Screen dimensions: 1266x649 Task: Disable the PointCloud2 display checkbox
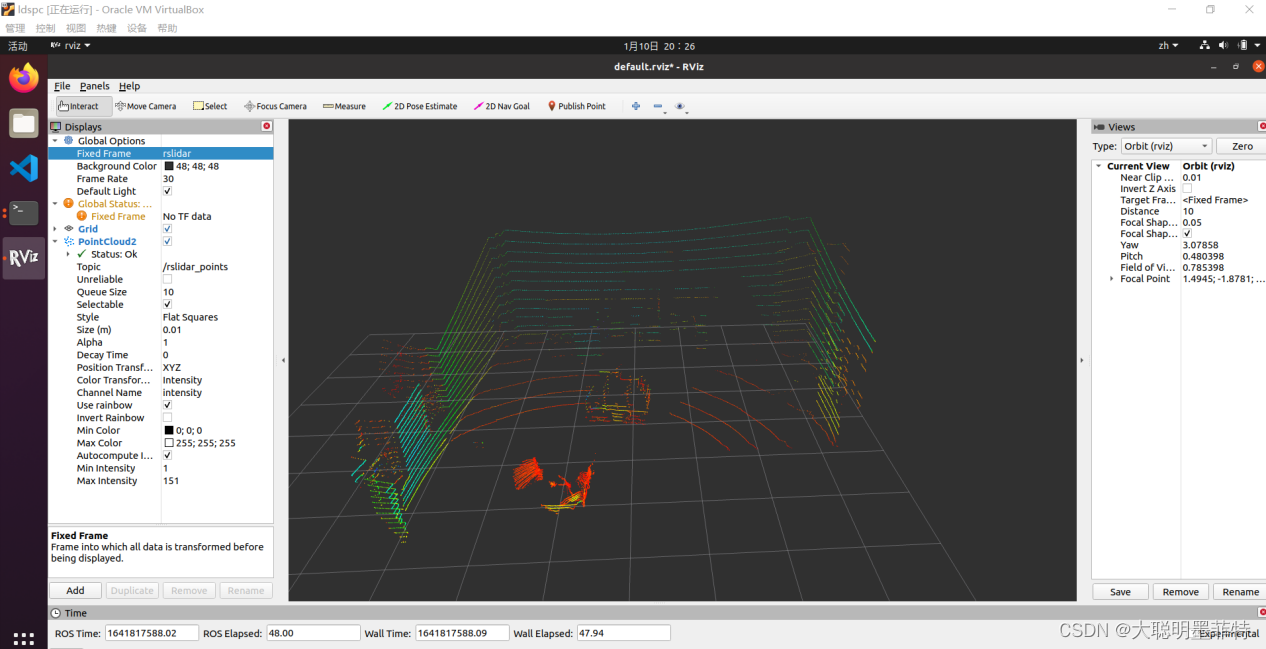(167, 241)
